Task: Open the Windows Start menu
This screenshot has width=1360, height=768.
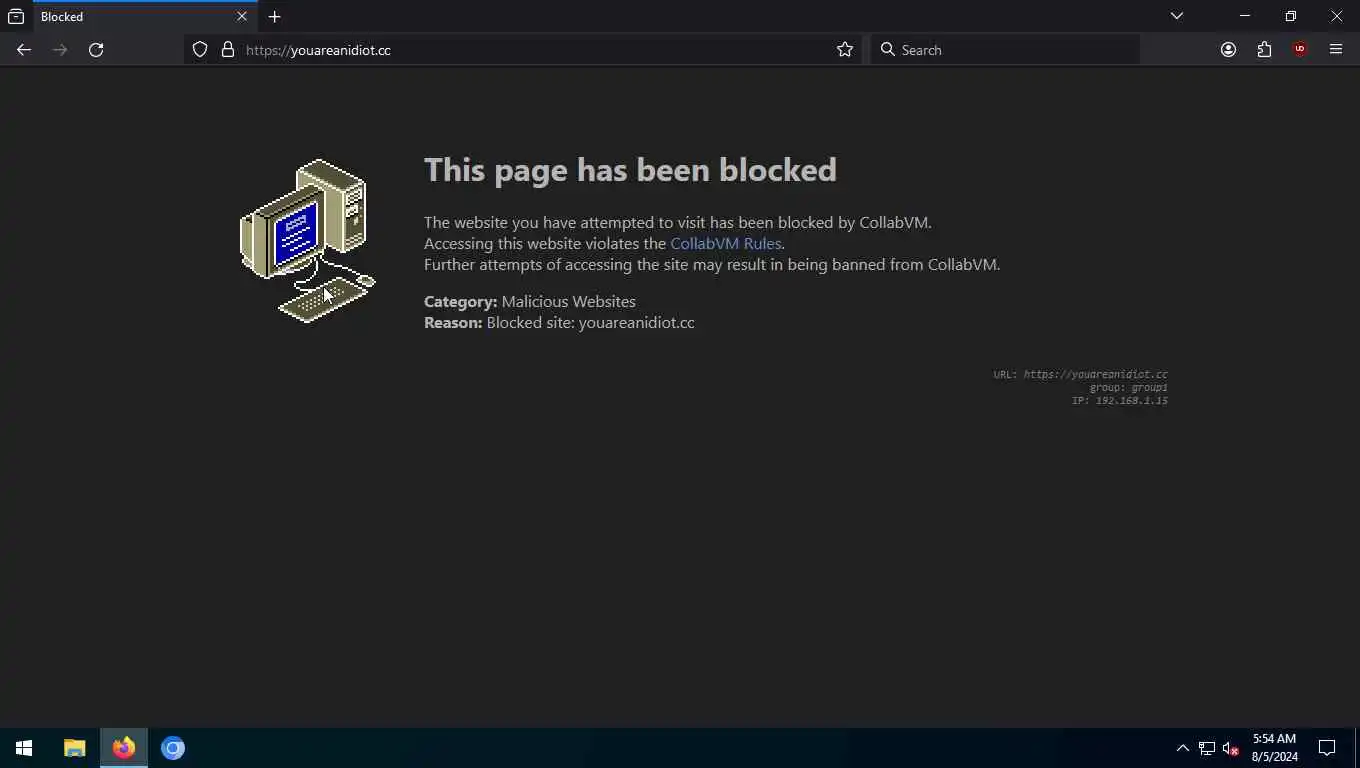Action: 24,748
